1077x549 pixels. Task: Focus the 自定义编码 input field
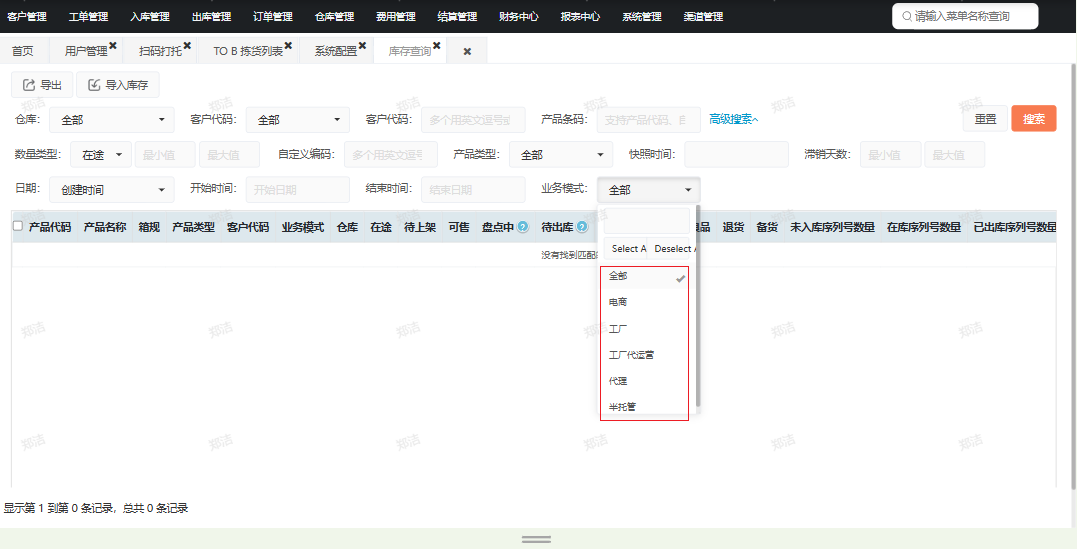pyautogui.click(x=392, y=155)
